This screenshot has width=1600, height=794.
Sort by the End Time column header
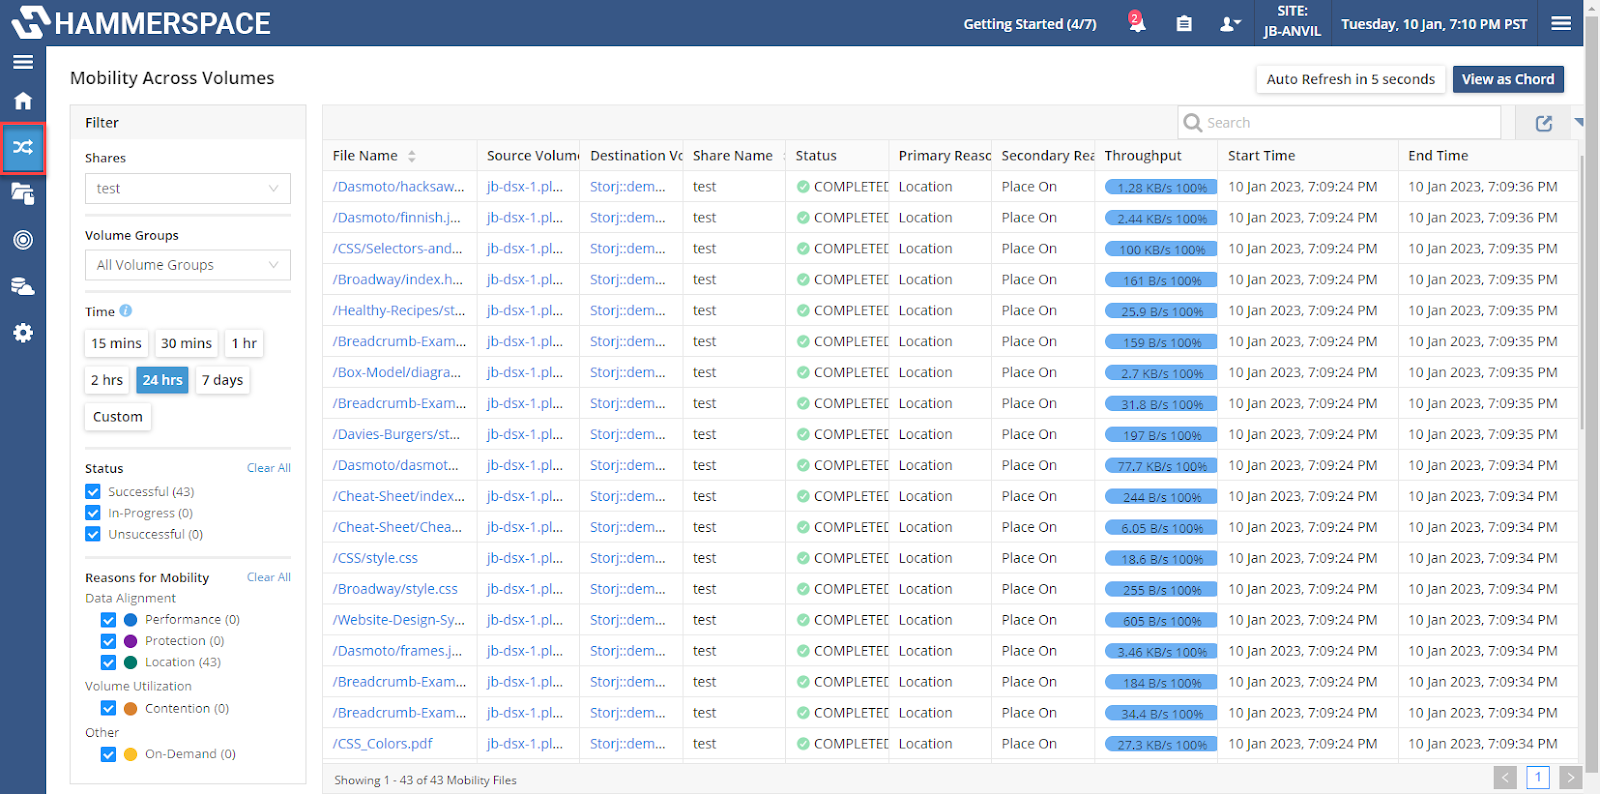[x=1438, y=155]
